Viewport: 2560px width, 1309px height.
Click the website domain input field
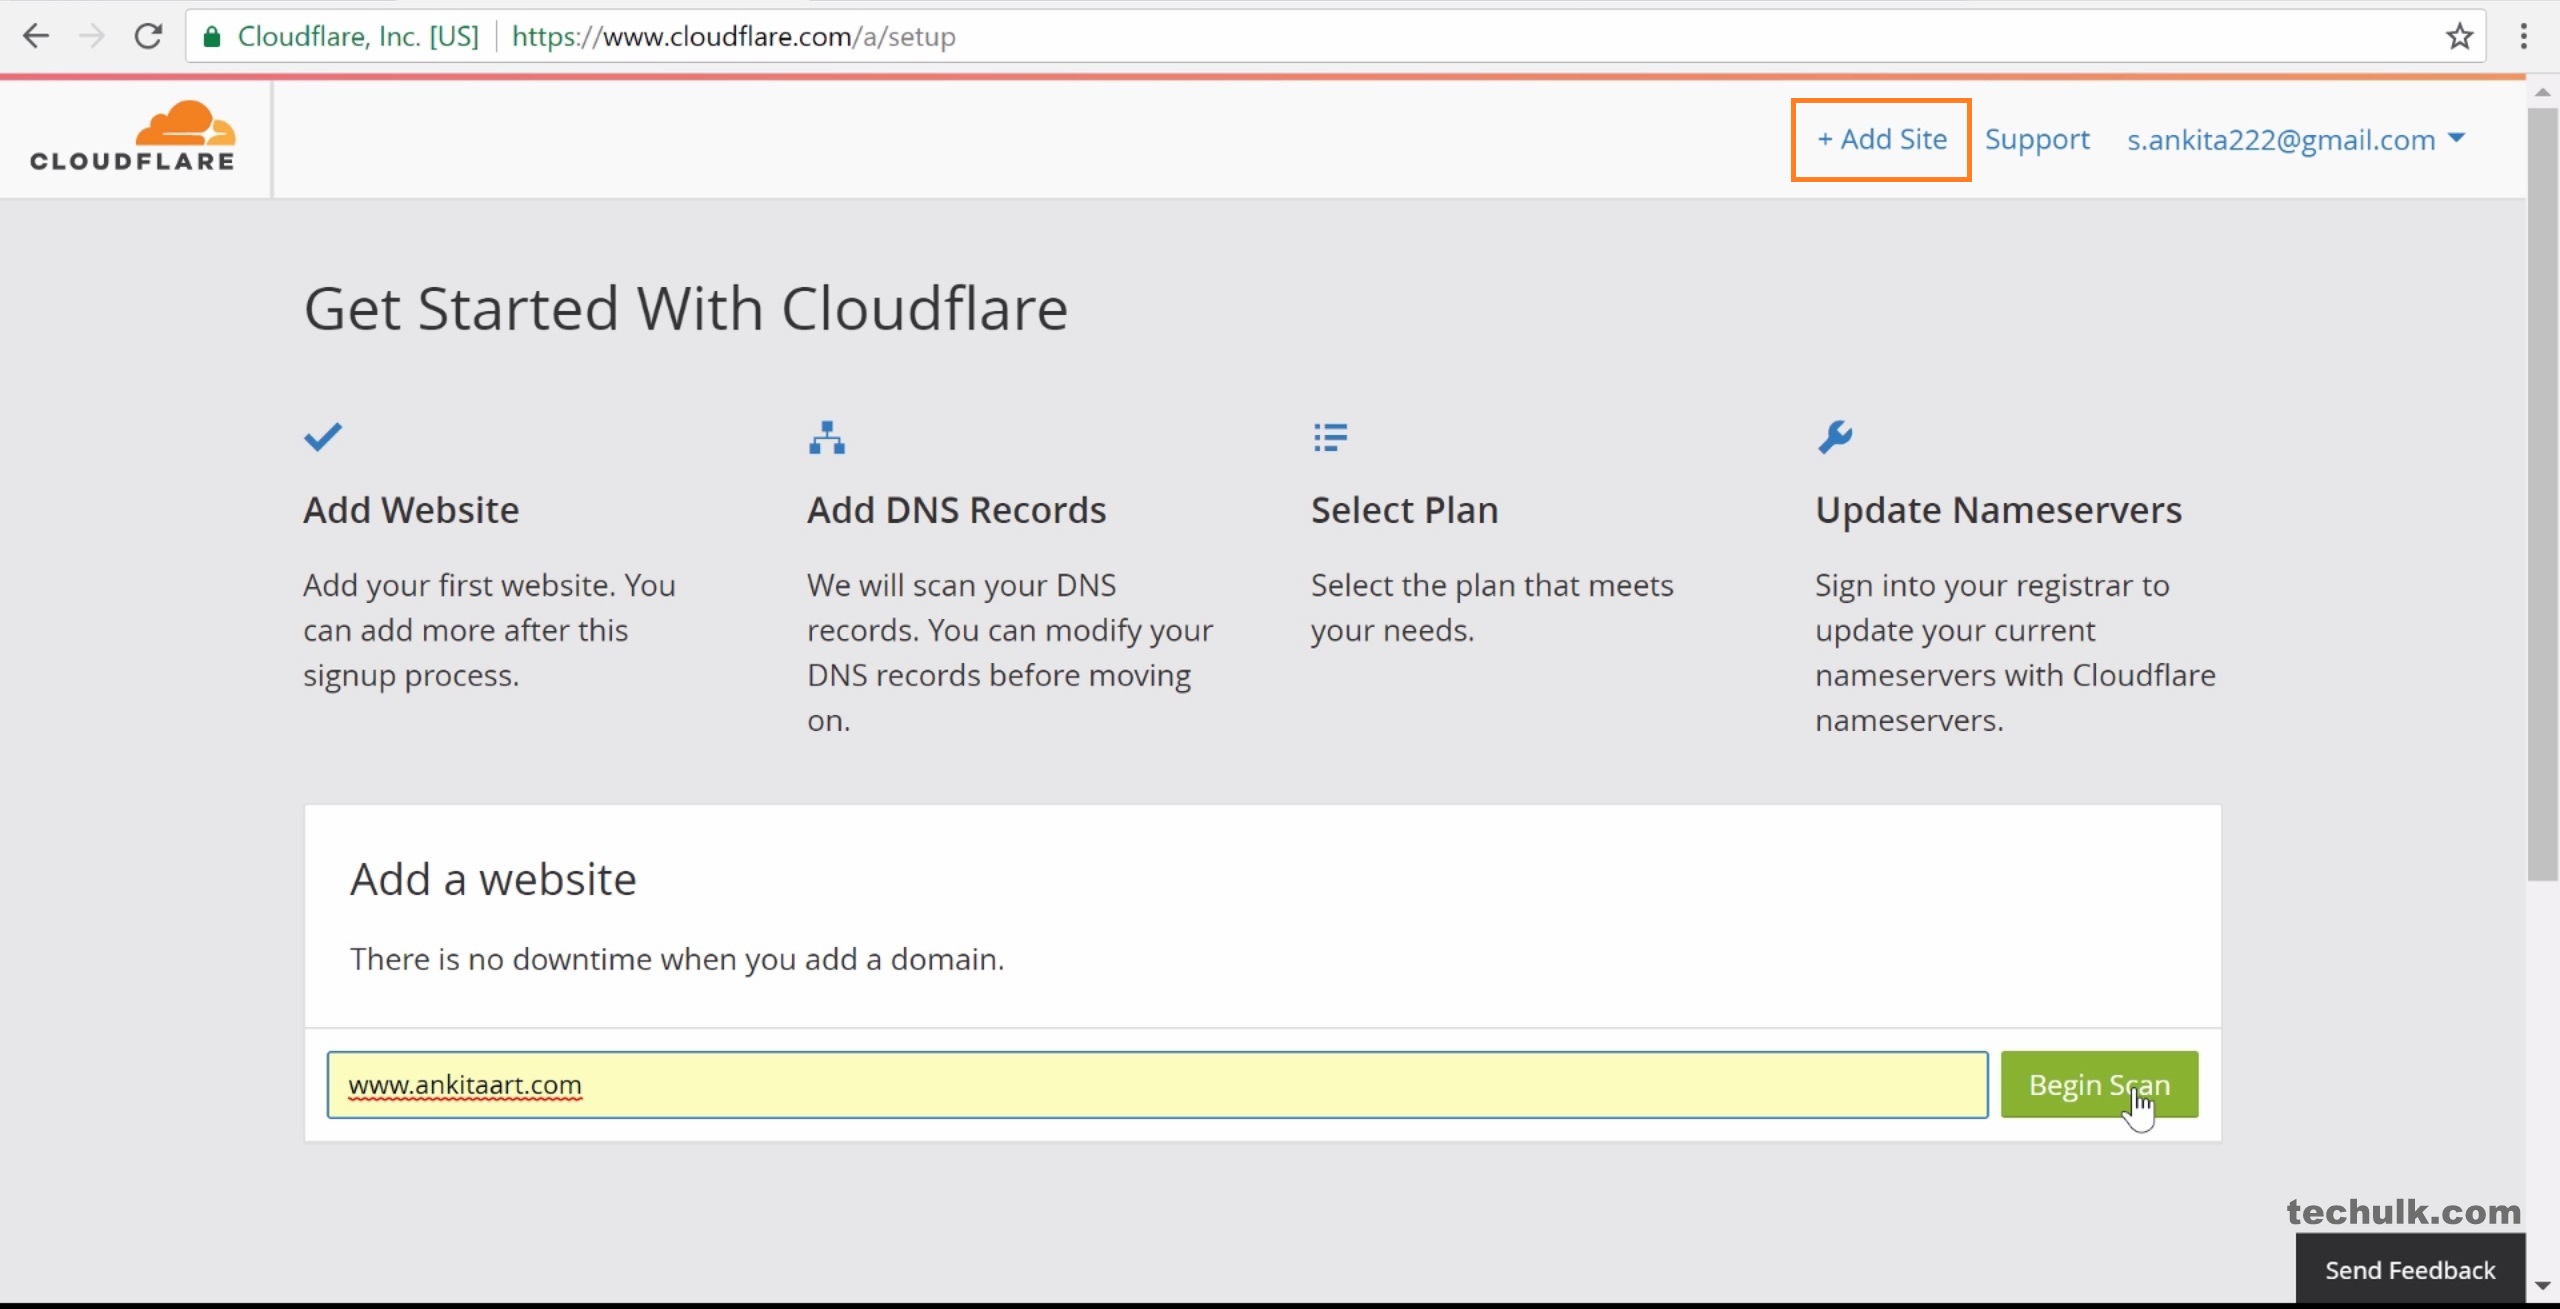(x=1156, y=1085)
